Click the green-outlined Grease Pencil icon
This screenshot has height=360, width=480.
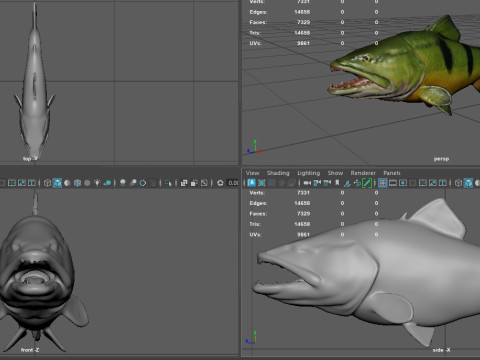[367, 183]
